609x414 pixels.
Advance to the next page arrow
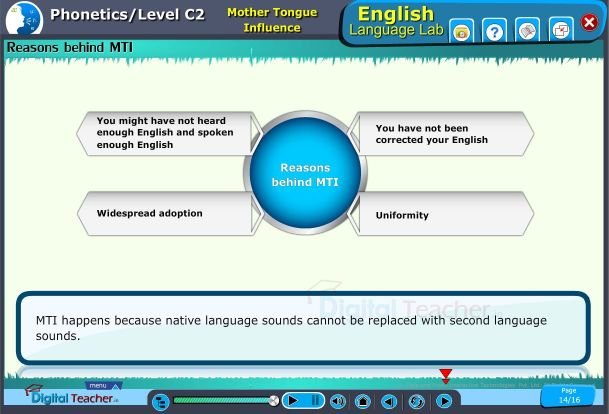pos(444,401)
